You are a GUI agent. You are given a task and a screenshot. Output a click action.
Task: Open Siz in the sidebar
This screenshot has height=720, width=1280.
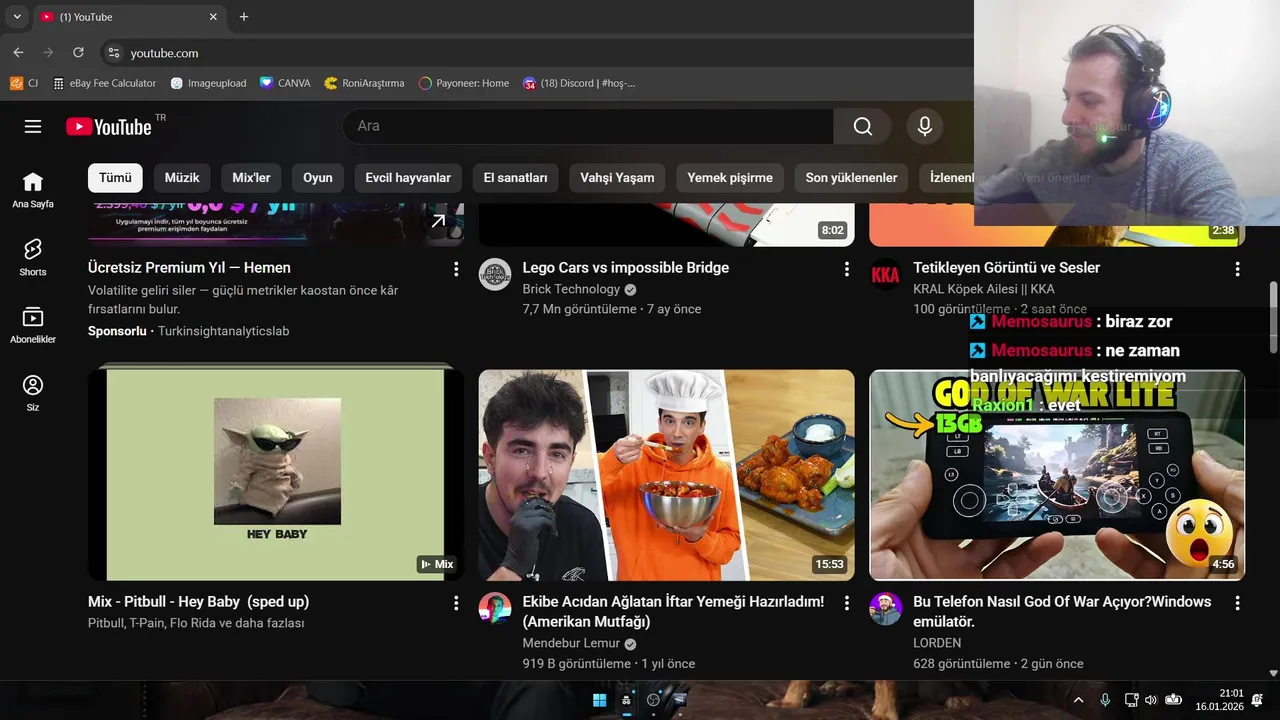(33, 393)
